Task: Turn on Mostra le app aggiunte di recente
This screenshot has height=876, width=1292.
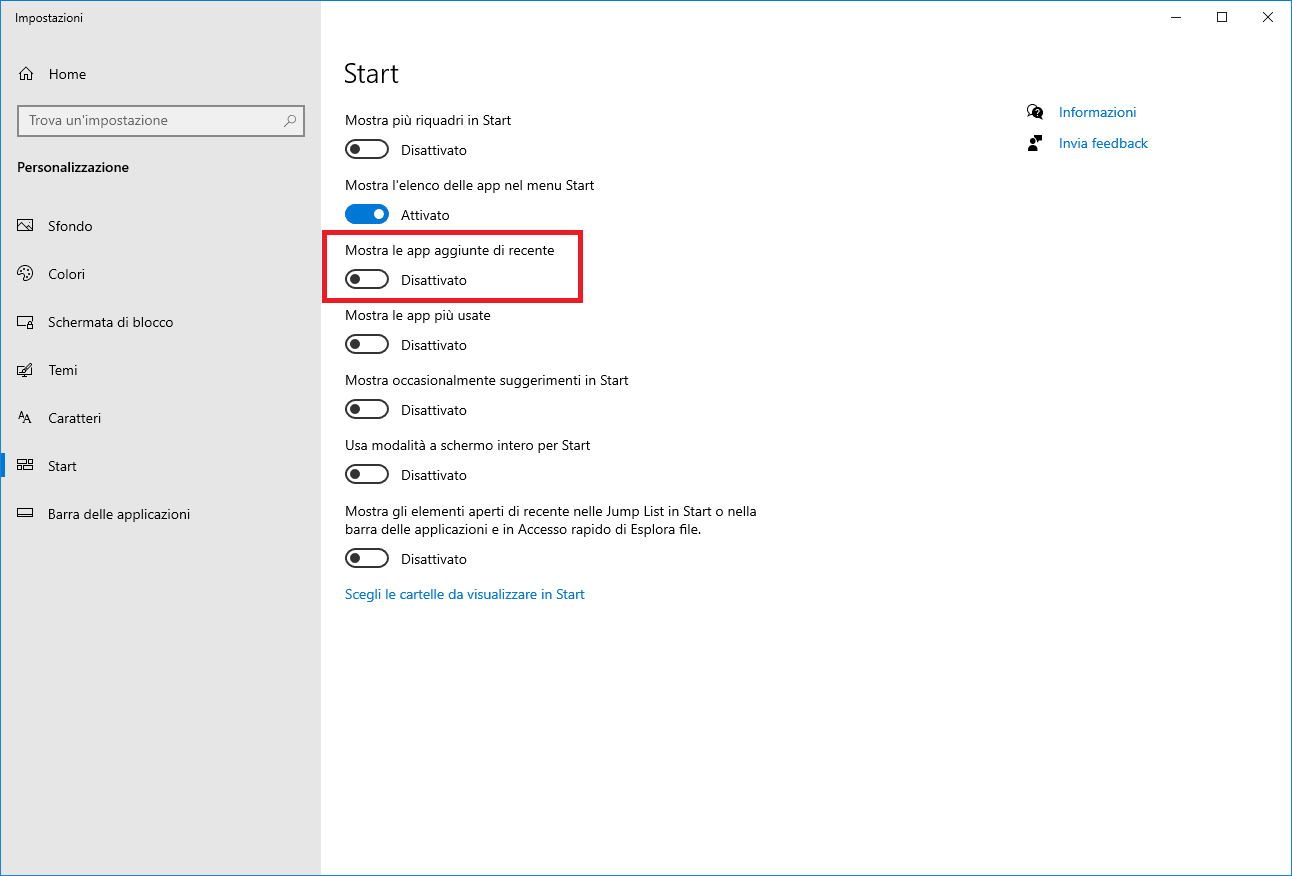Action: (366, 280)
